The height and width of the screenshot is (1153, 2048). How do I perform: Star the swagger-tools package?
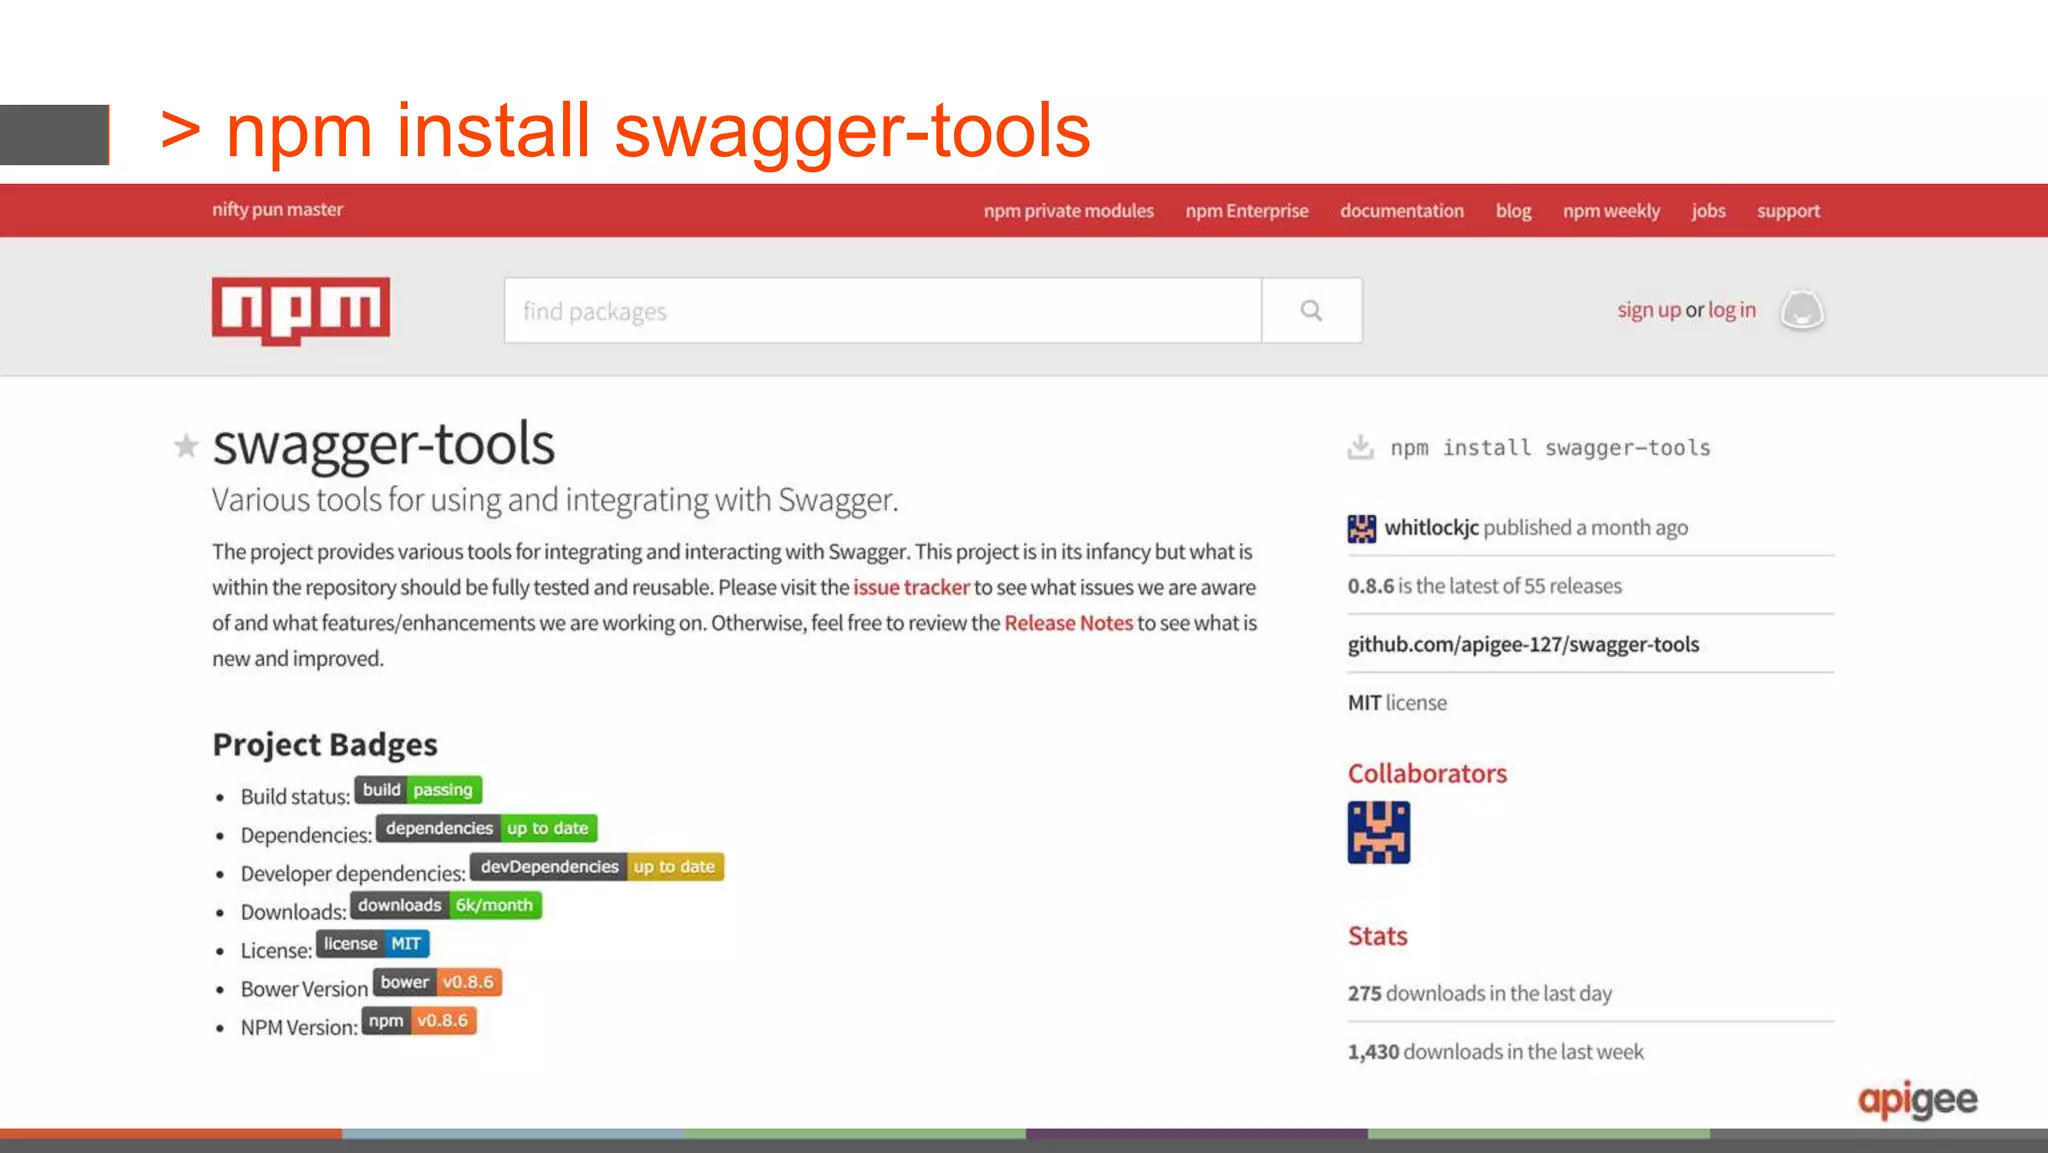click(x=186, y=446)
